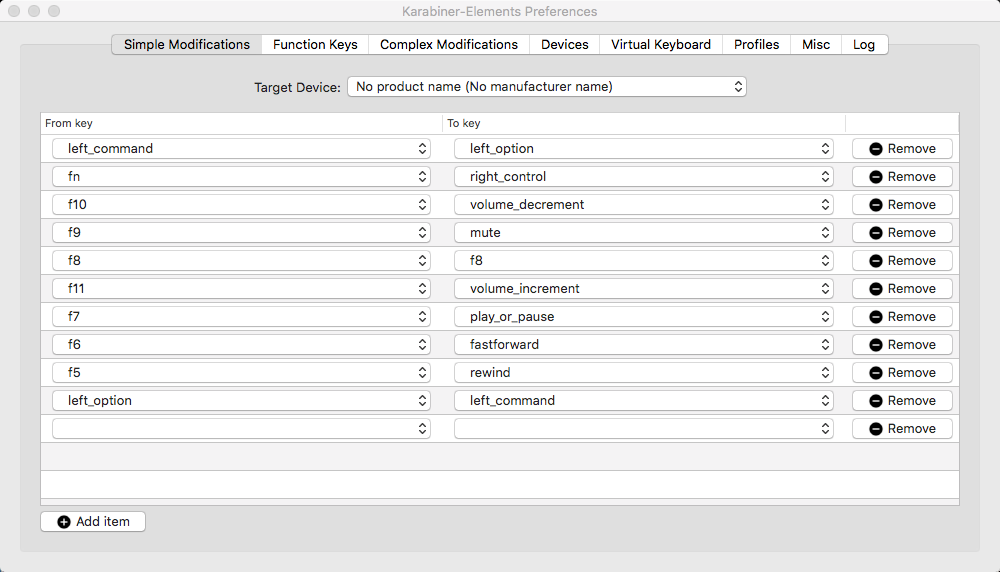Open the f11 From key dropdown

(x=241, y=289)
